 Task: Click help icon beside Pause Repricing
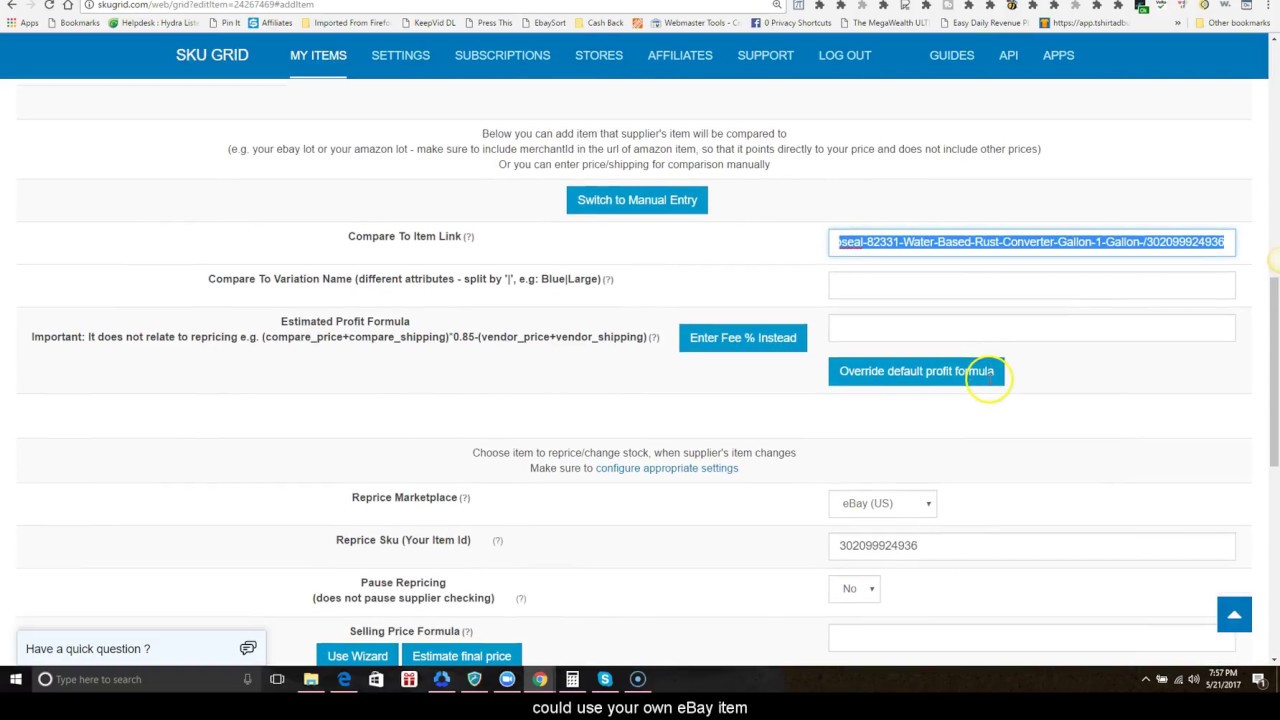520,598
